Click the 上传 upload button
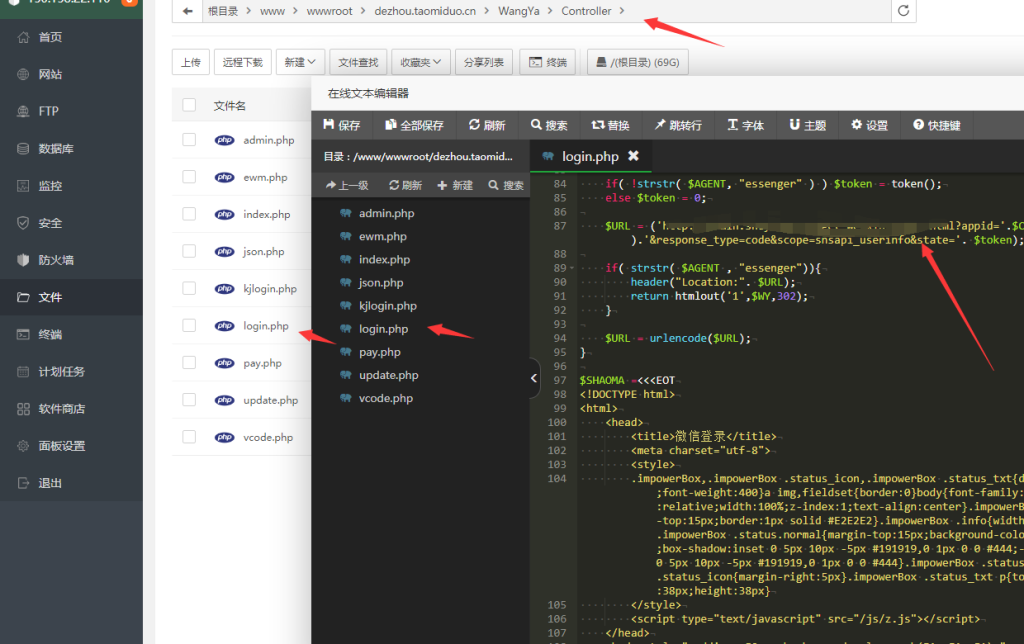 191,61
